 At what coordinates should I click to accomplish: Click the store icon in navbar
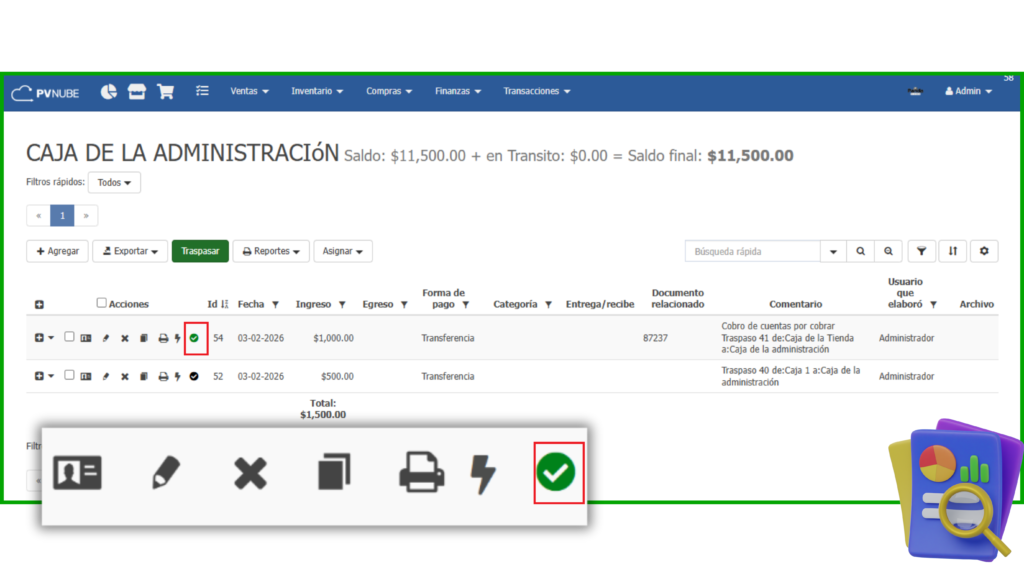pyautogui.click(x=137, y=91)
